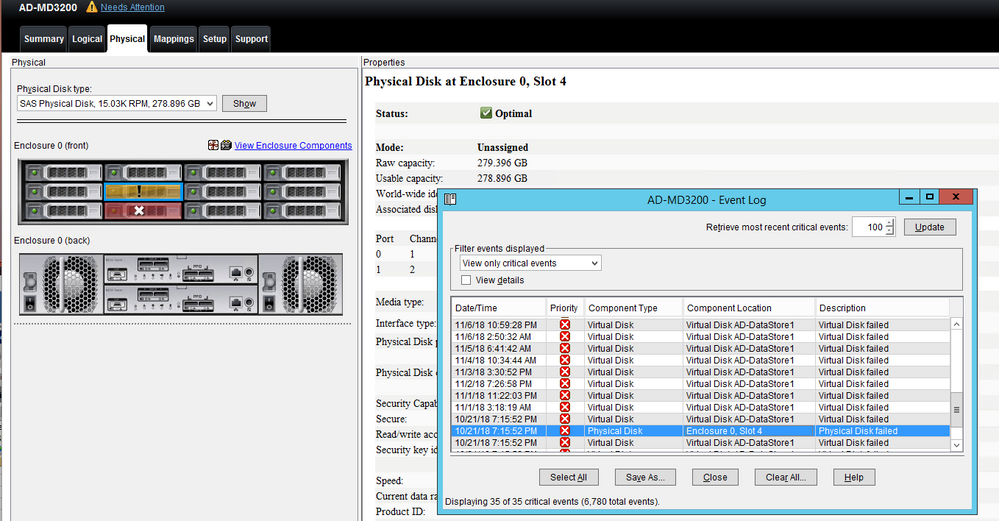Click the upper RAID controller module on enclosure back
Image resolution: width=999 pixels, height=521 pixels.
pyautogui.click(x=180, y=269)
